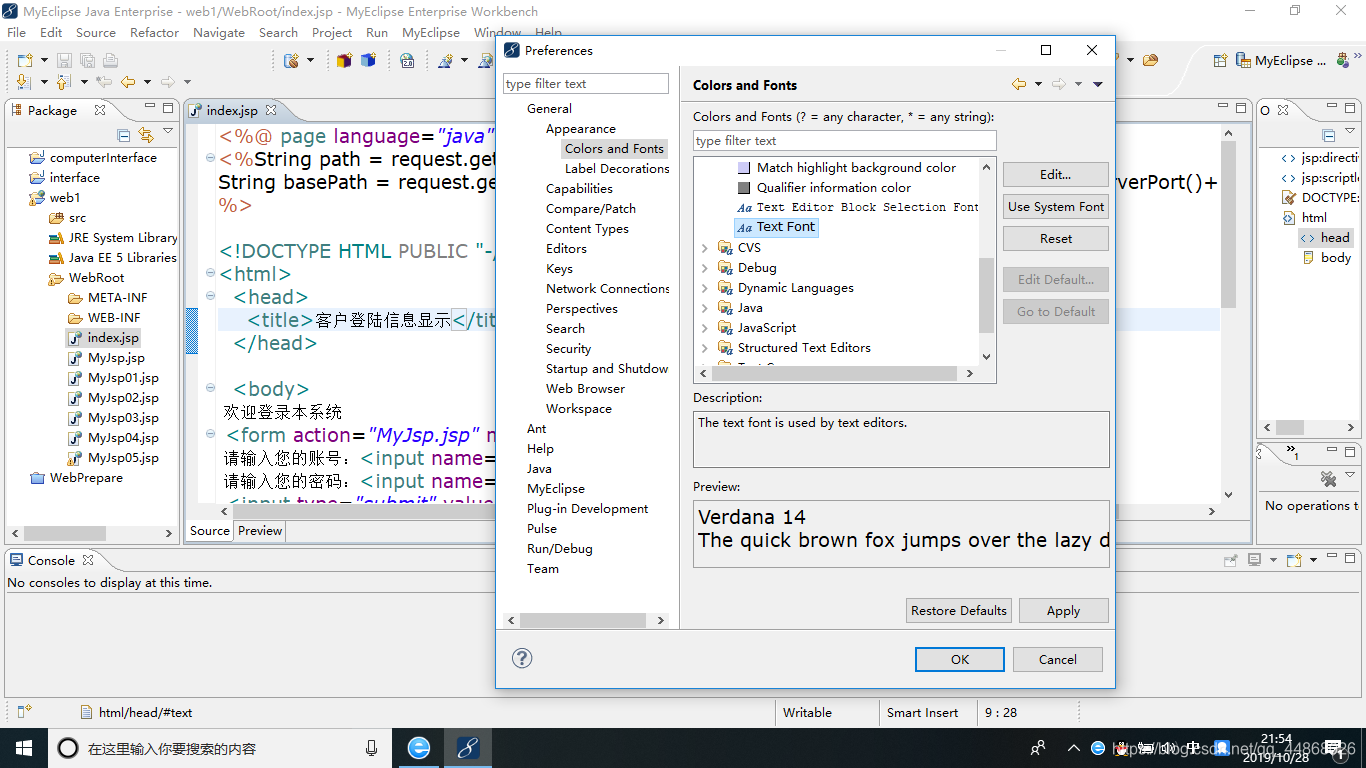Viewport: 1366px width, 768px height.
Task: Click the Apply button
Action: coord(1063,610)
